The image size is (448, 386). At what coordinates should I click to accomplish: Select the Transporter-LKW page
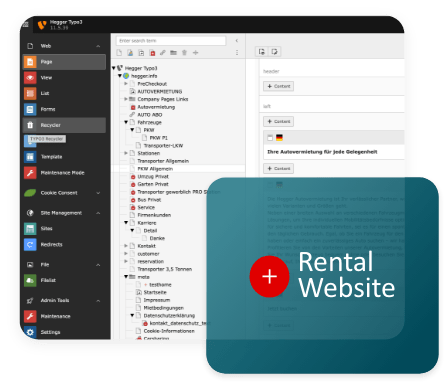pyautogui.click(x=163, y=146)
